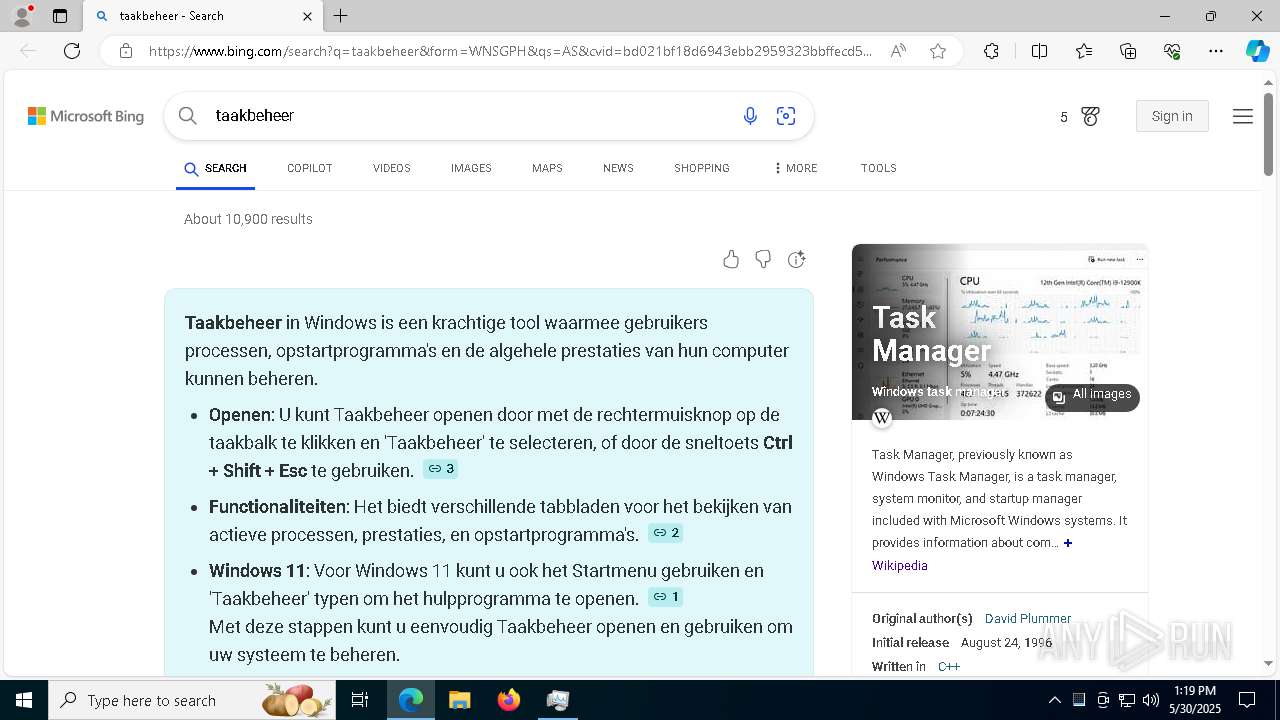Switch to the NEWS tab
1280x720 pixels.
click(618, 168)
